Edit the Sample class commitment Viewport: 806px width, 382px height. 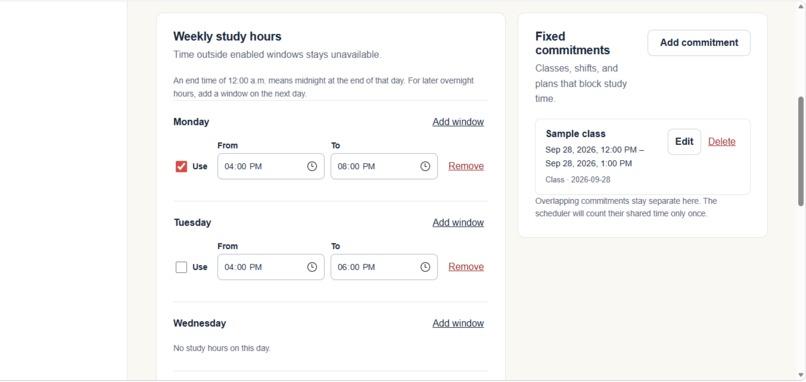[x=684, y=141]
